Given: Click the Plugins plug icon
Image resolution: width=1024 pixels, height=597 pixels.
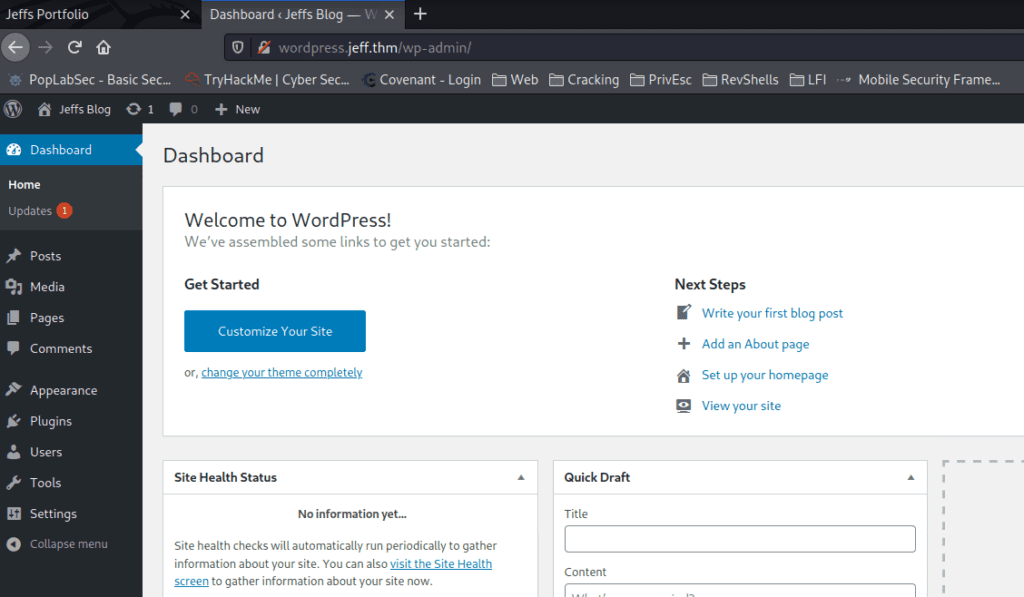Looking at the screenshot, I should coord(14,421).
